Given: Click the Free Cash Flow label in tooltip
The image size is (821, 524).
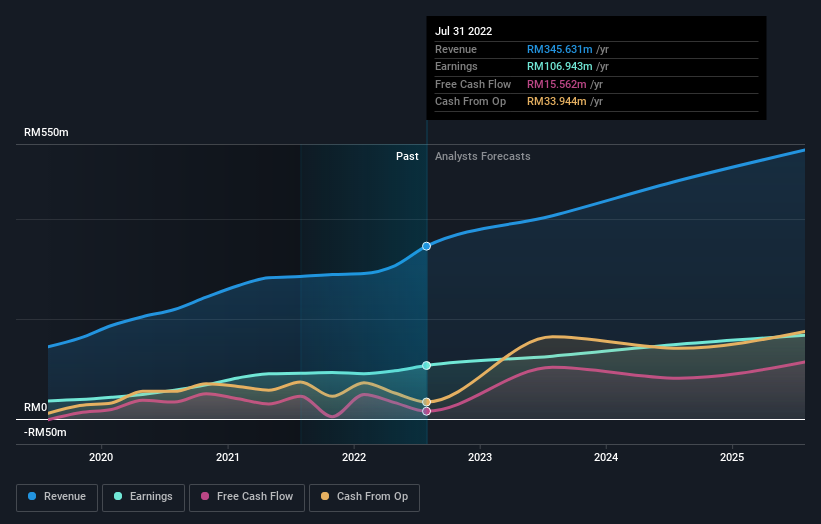Looking at the screenshot, I should pyautogui.click(x=473, y=84).
